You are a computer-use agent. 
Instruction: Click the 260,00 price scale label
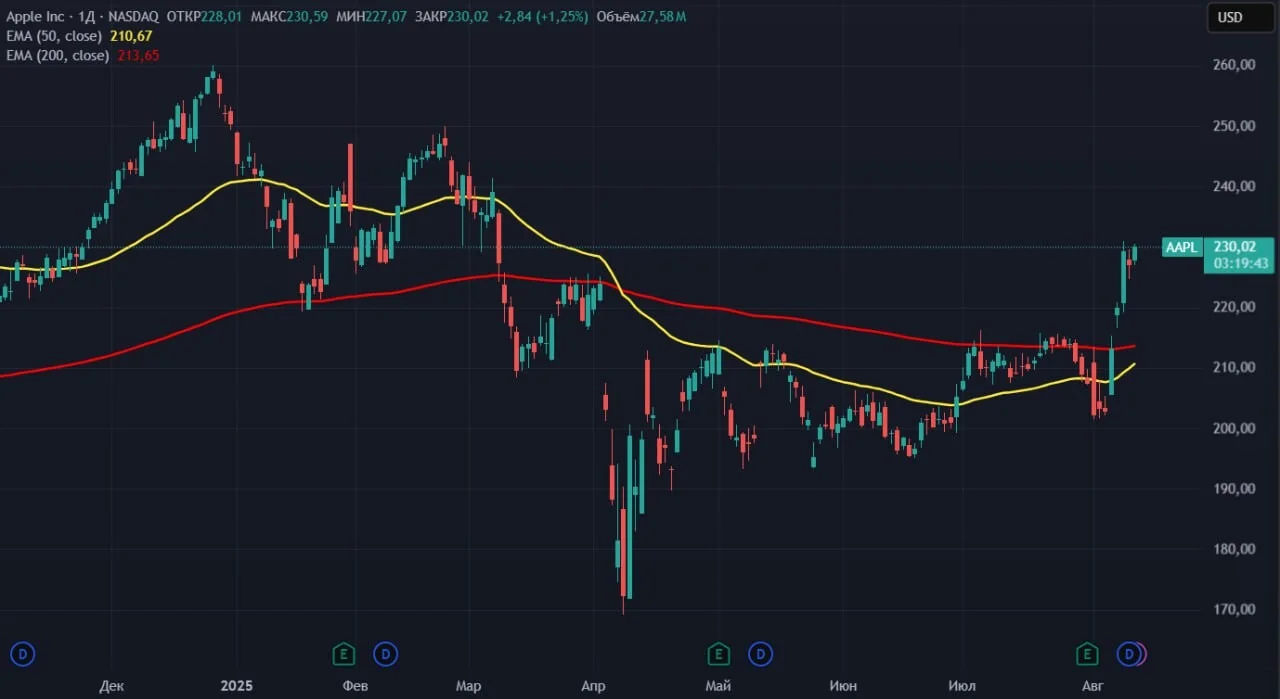tap(1233, 65)
